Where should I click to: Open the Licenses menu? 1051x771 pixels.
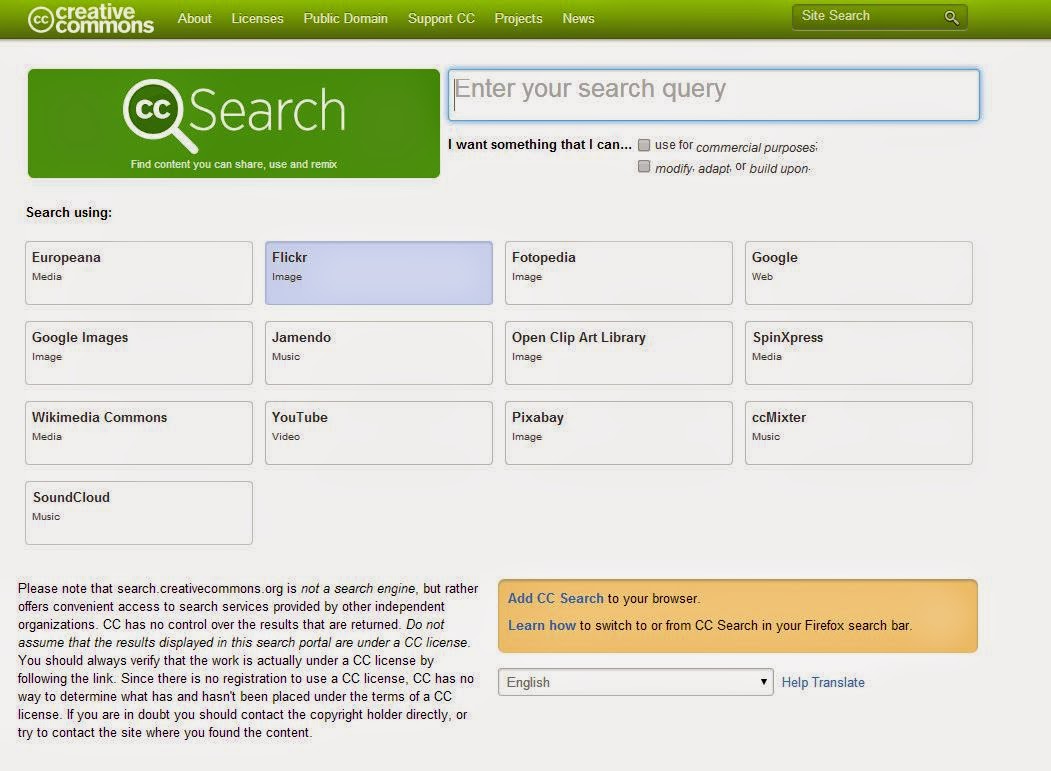pyautogui.click(x=257, y=19)
